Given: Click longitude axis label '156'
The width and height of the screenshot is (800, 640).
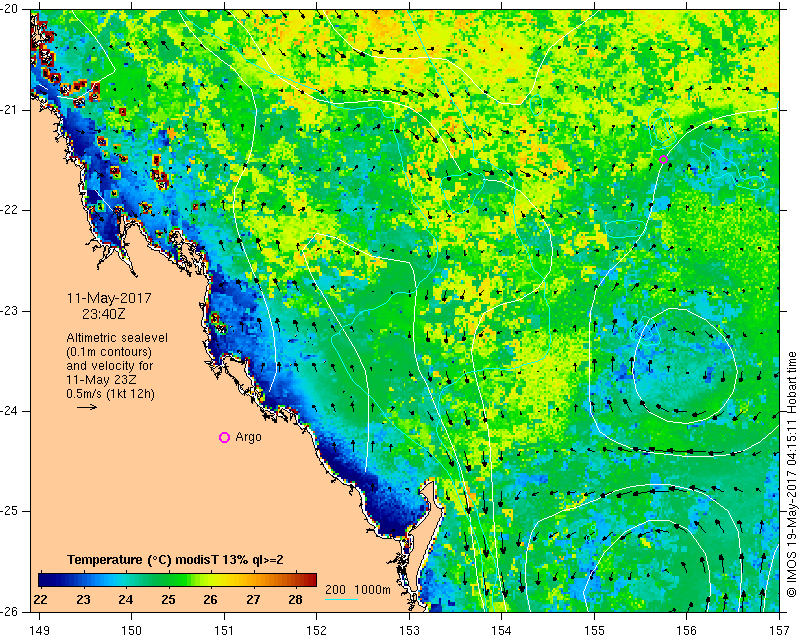Looking at the screenshot, I should [x=687, y=631].
